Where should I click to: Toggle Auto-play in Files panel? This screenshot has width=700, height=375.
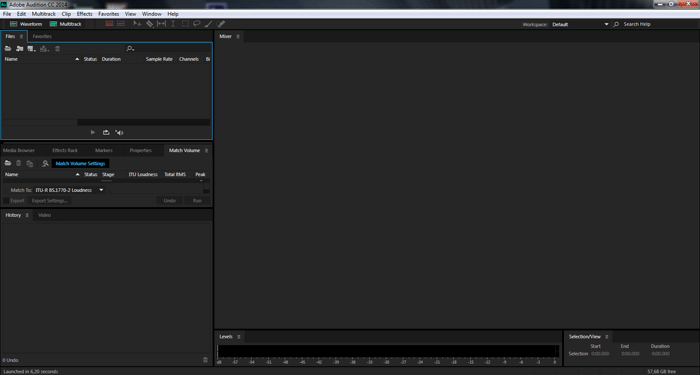[119, 133]
